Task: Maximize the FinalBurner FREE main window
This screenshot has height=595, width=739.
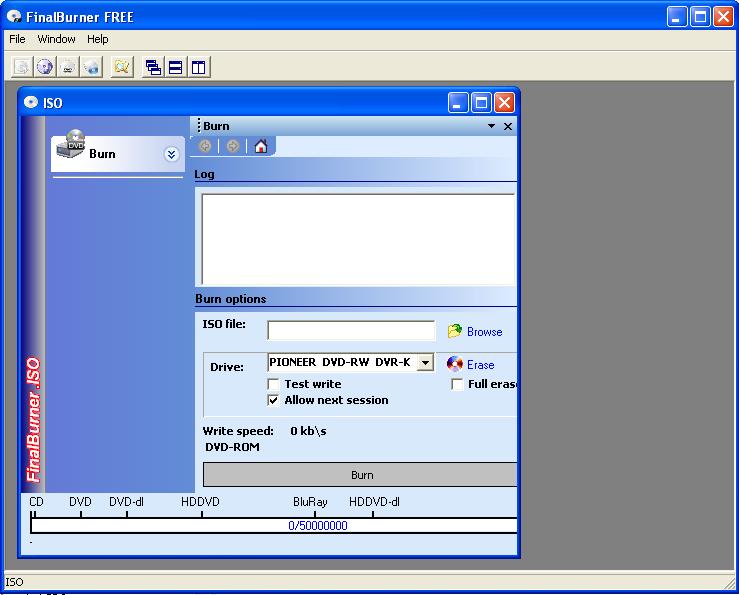Action: tap(700, 17)
